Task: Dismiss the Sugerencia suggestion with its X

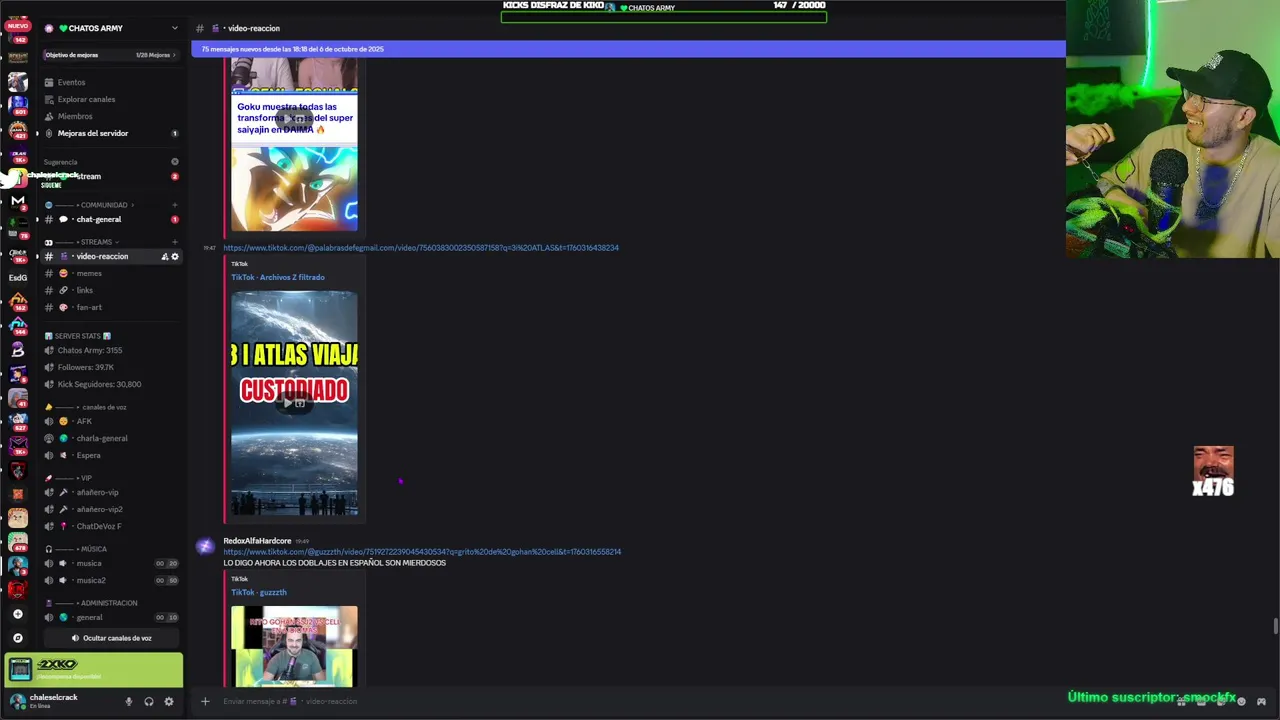Action: [175, 162]
